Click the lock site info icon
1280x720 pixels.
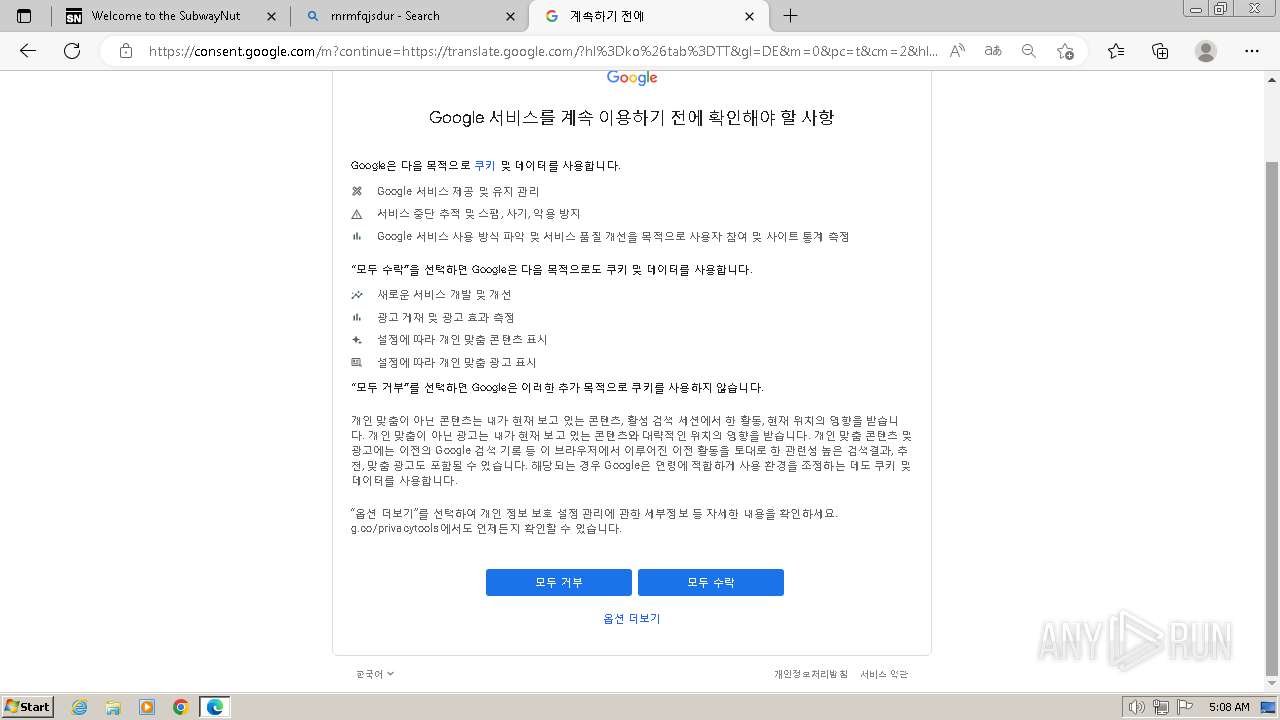point(126,51)
